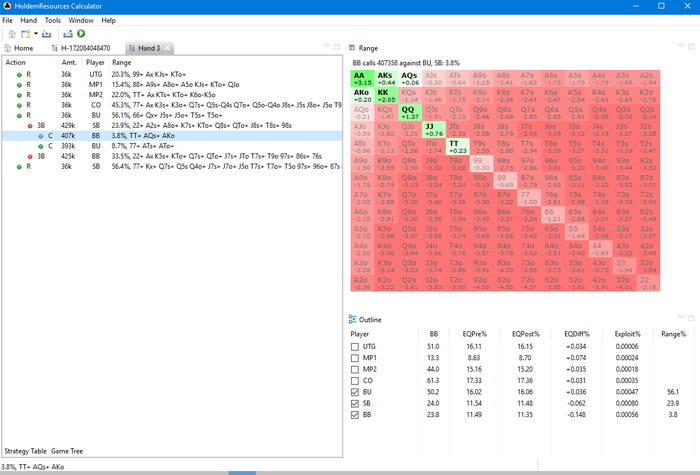Click the HoldemResources app icon in title bar
Screen dimensions: 700x475
pos(7,6)
